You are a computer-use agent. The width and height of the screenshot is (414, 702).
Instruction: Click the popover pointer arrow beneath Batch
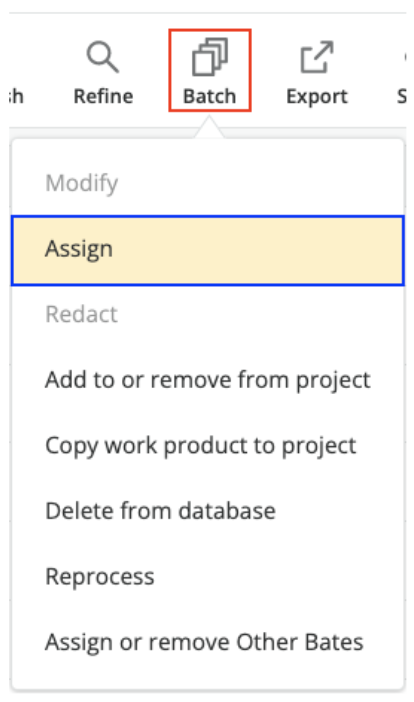pos(209,127)
